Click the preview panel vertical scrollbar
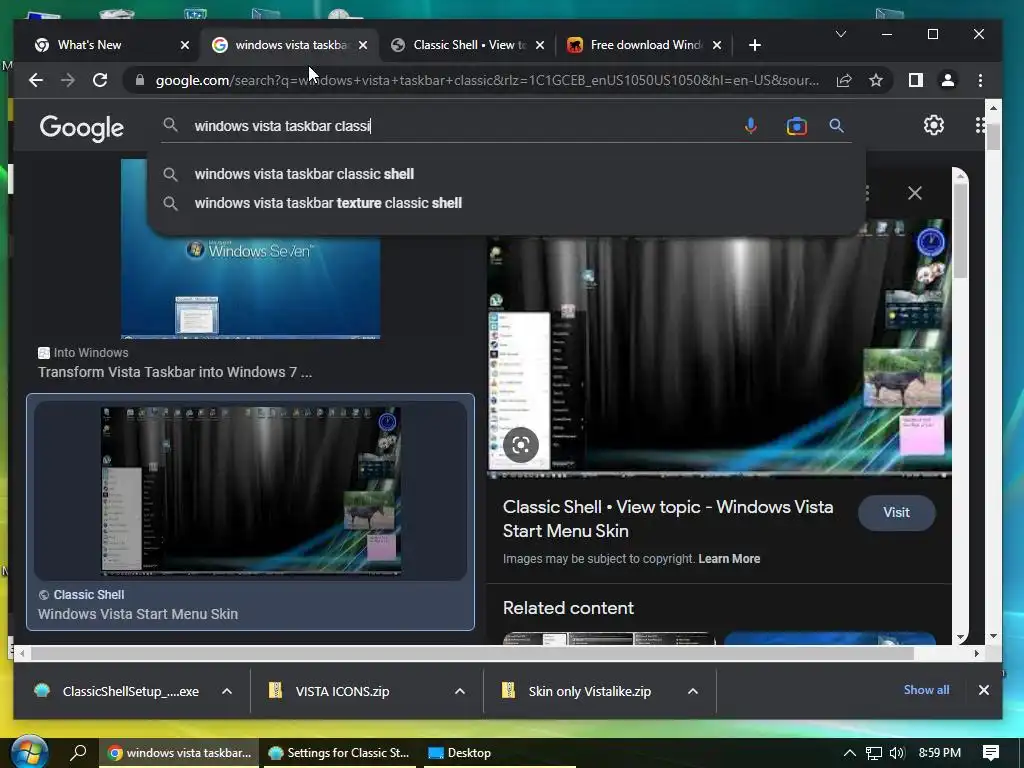1024x768 pixels. point(960,229)
